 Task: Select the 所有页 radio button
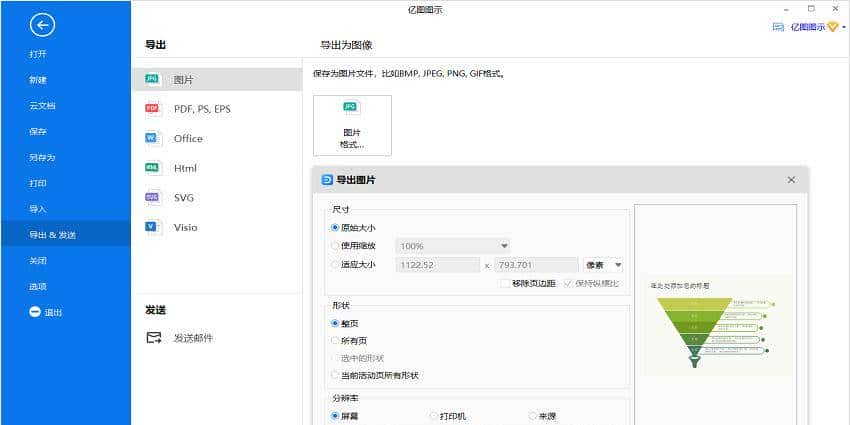pos(335,340)
